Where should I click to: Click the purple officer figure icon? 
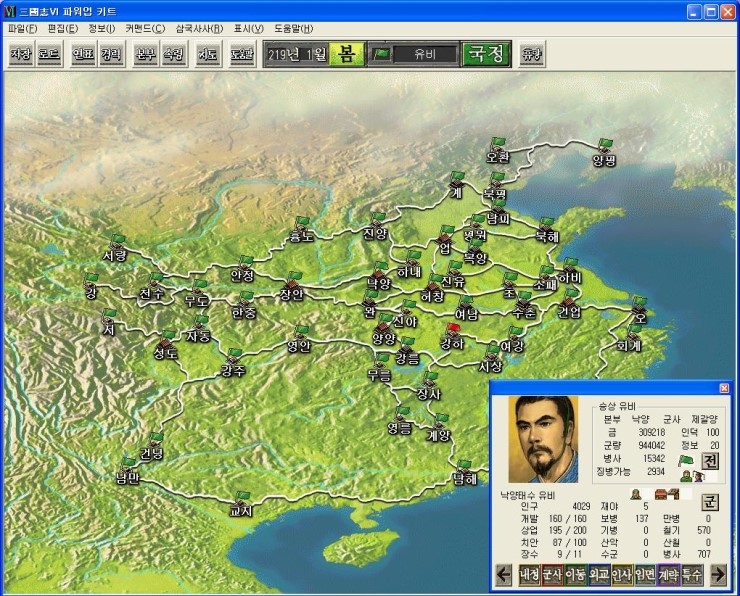(698, 476)
